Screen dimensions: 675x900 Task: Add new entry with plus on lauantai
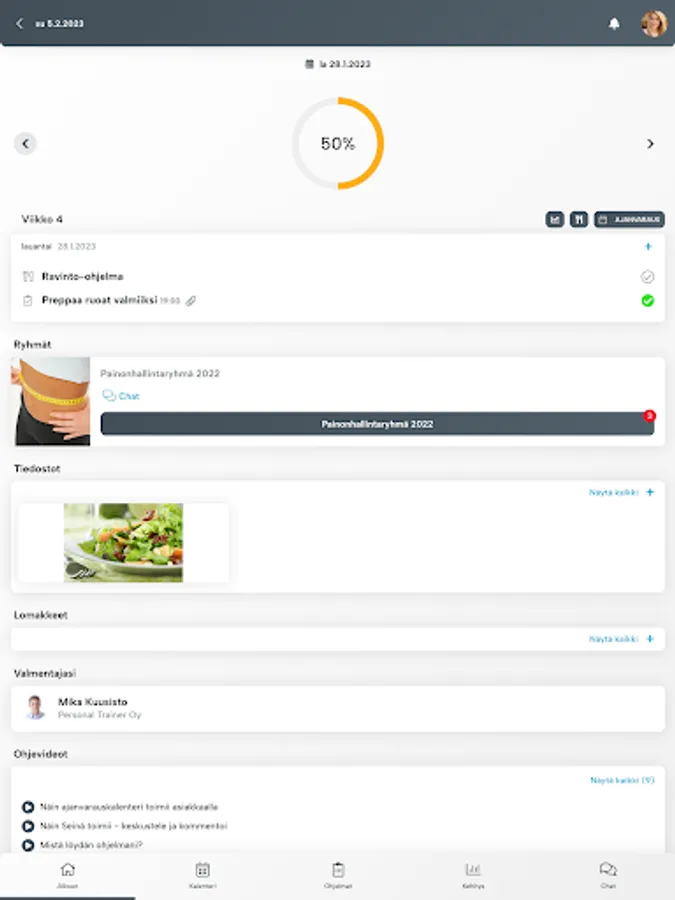(x=648, y=246)
